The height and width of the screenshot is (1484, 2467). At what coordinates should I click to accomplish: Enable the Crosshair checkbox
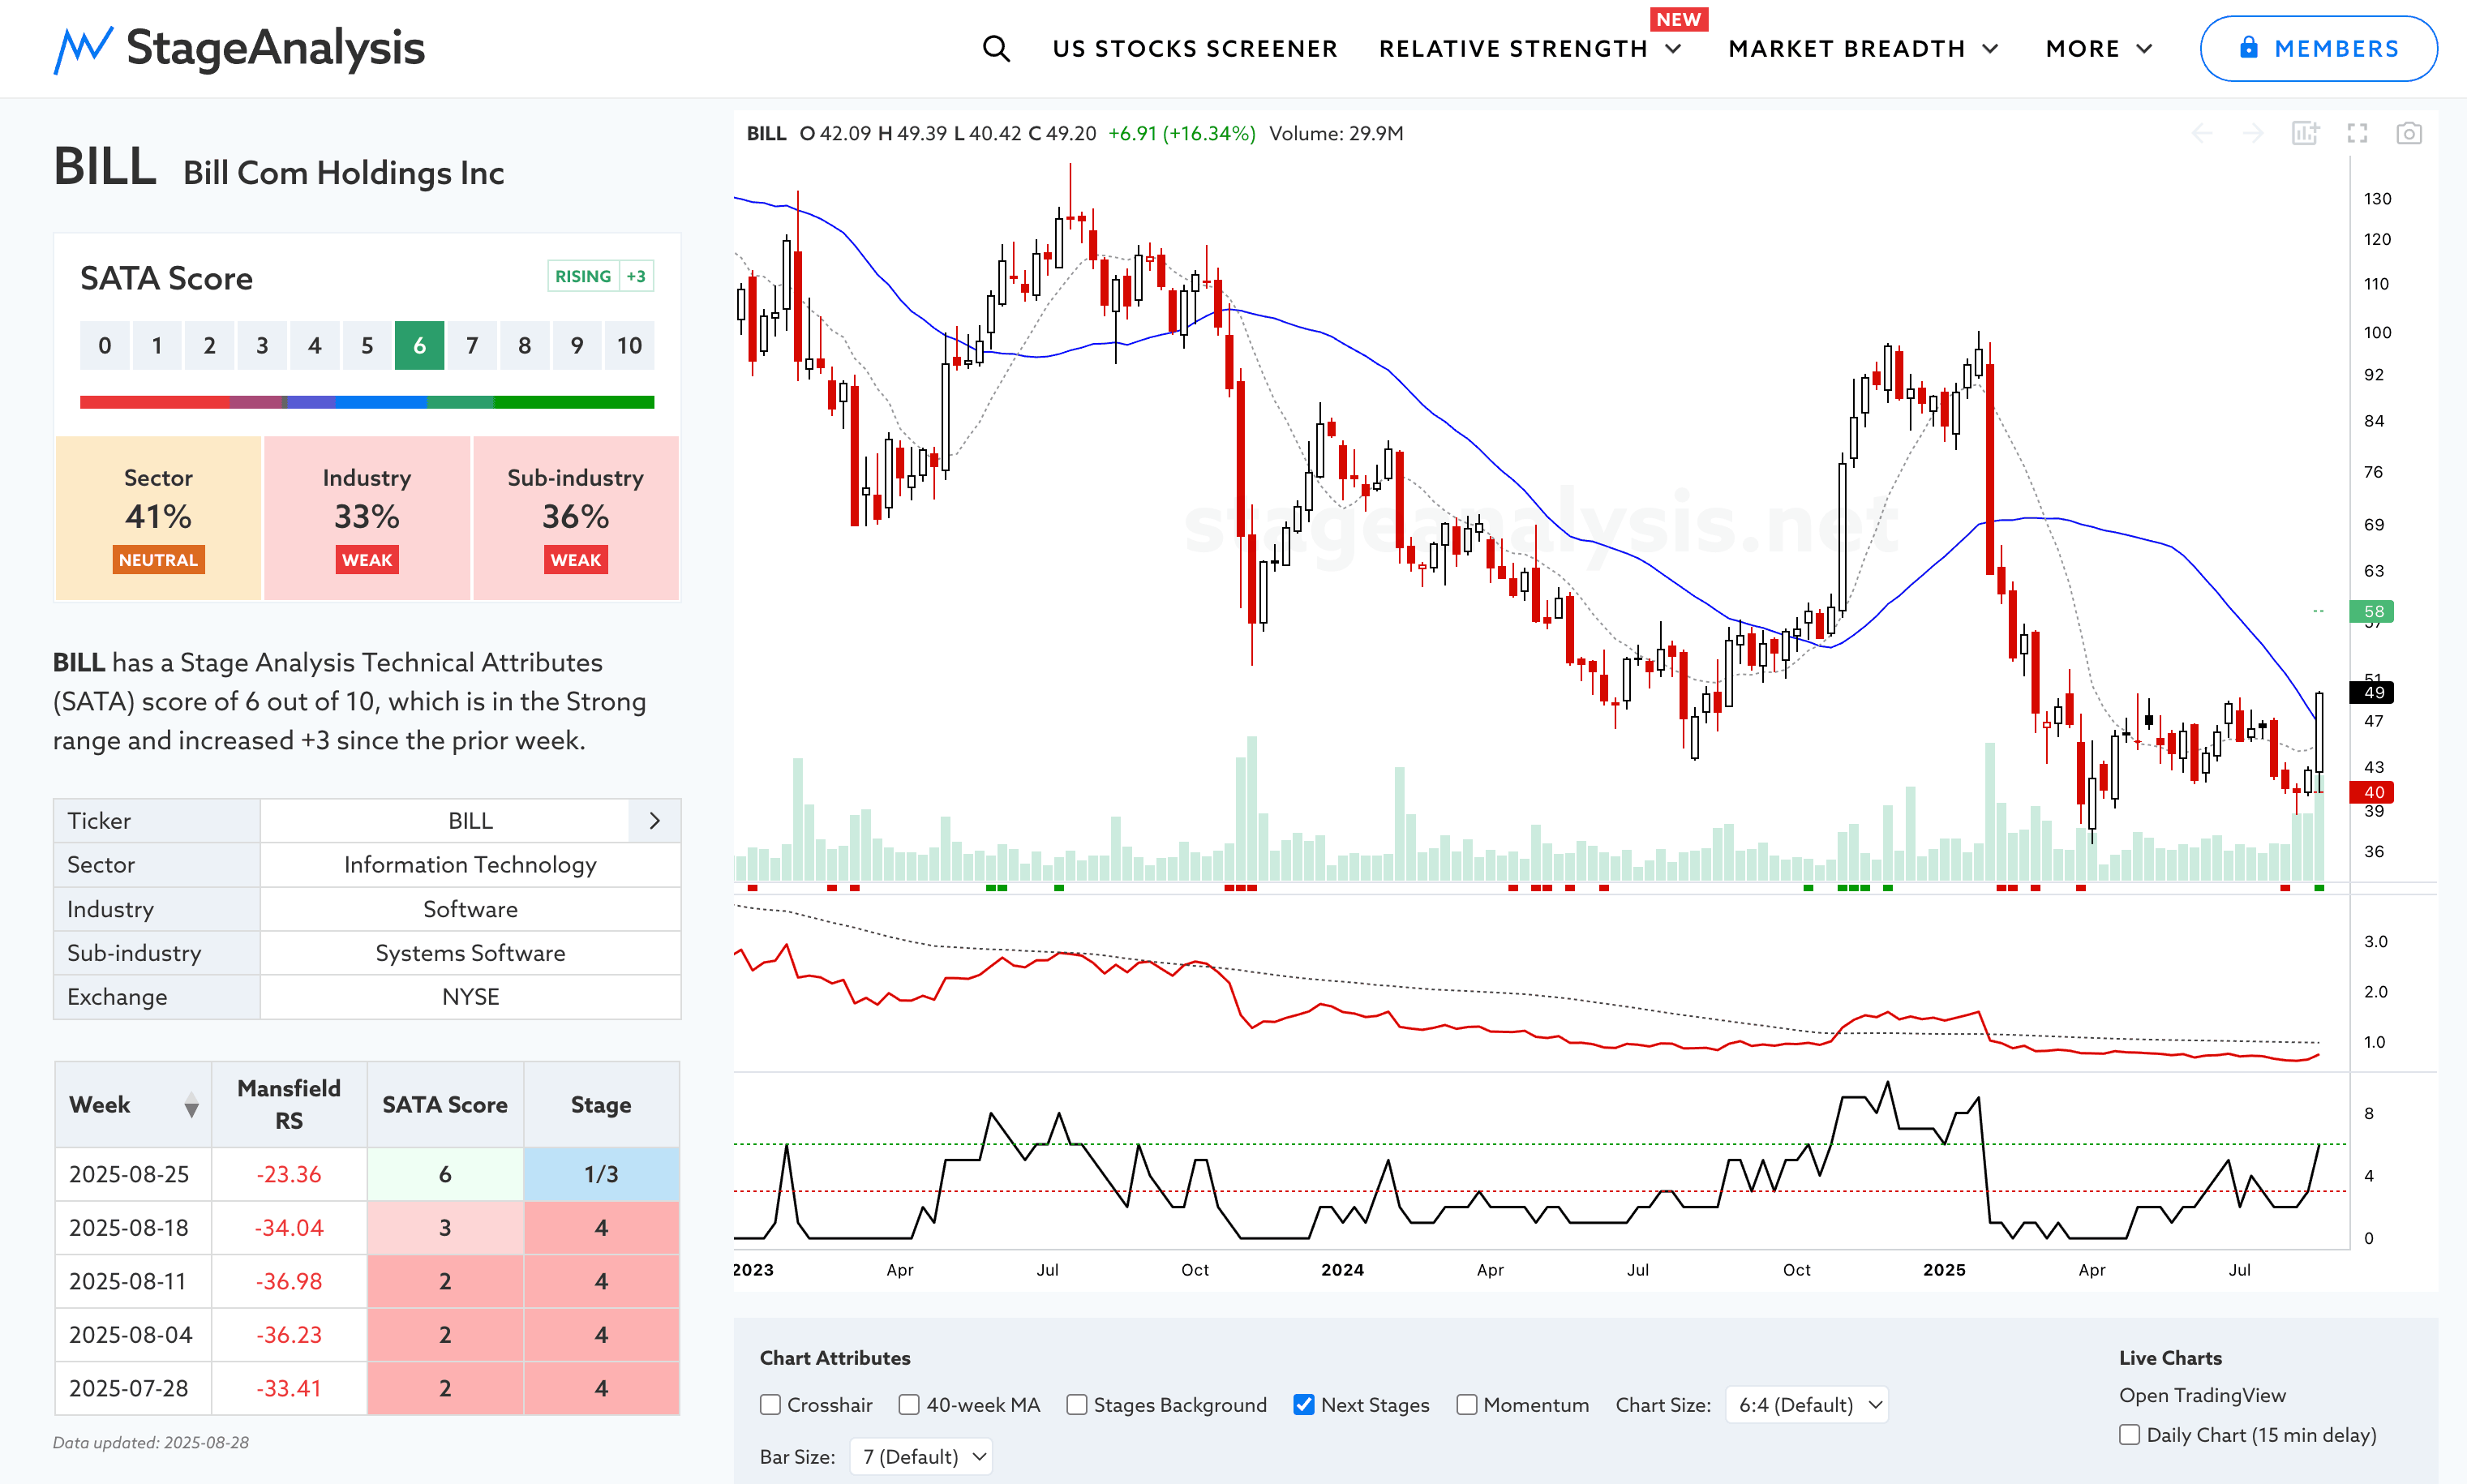click(770, 1405)
